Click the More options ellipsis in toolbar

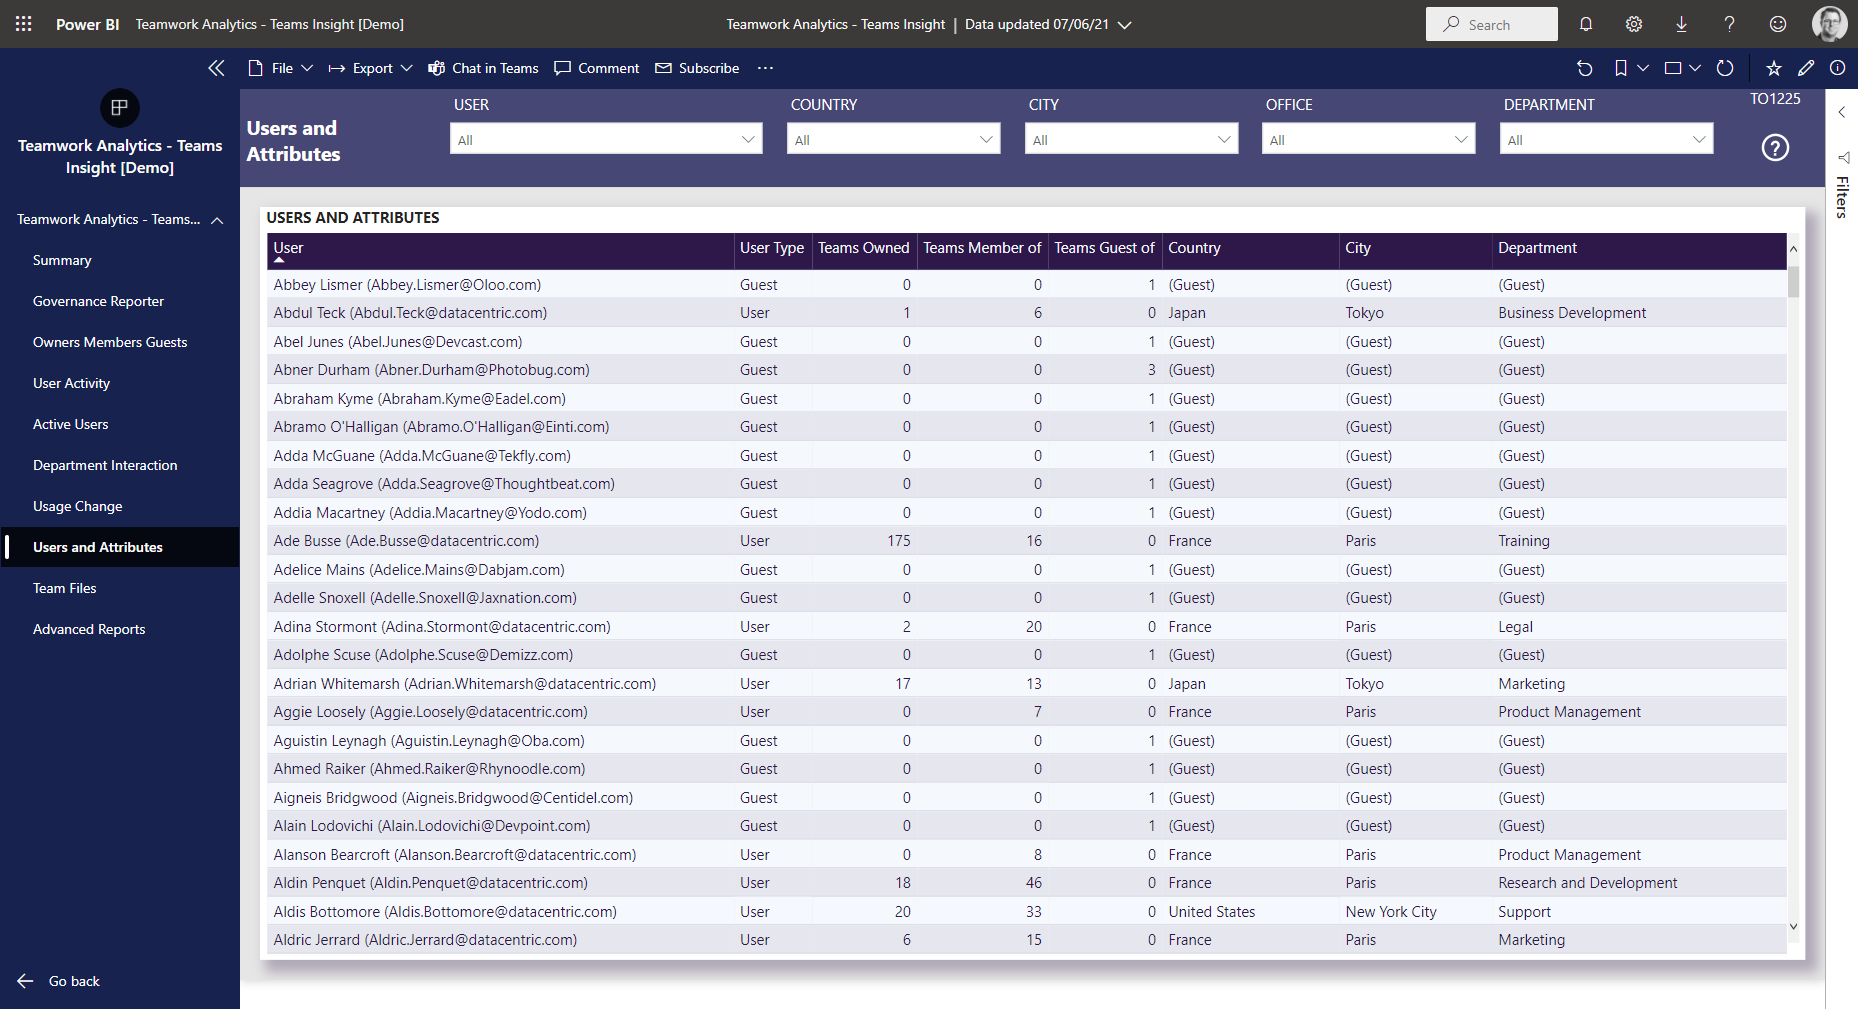click(x=765, y=68)
